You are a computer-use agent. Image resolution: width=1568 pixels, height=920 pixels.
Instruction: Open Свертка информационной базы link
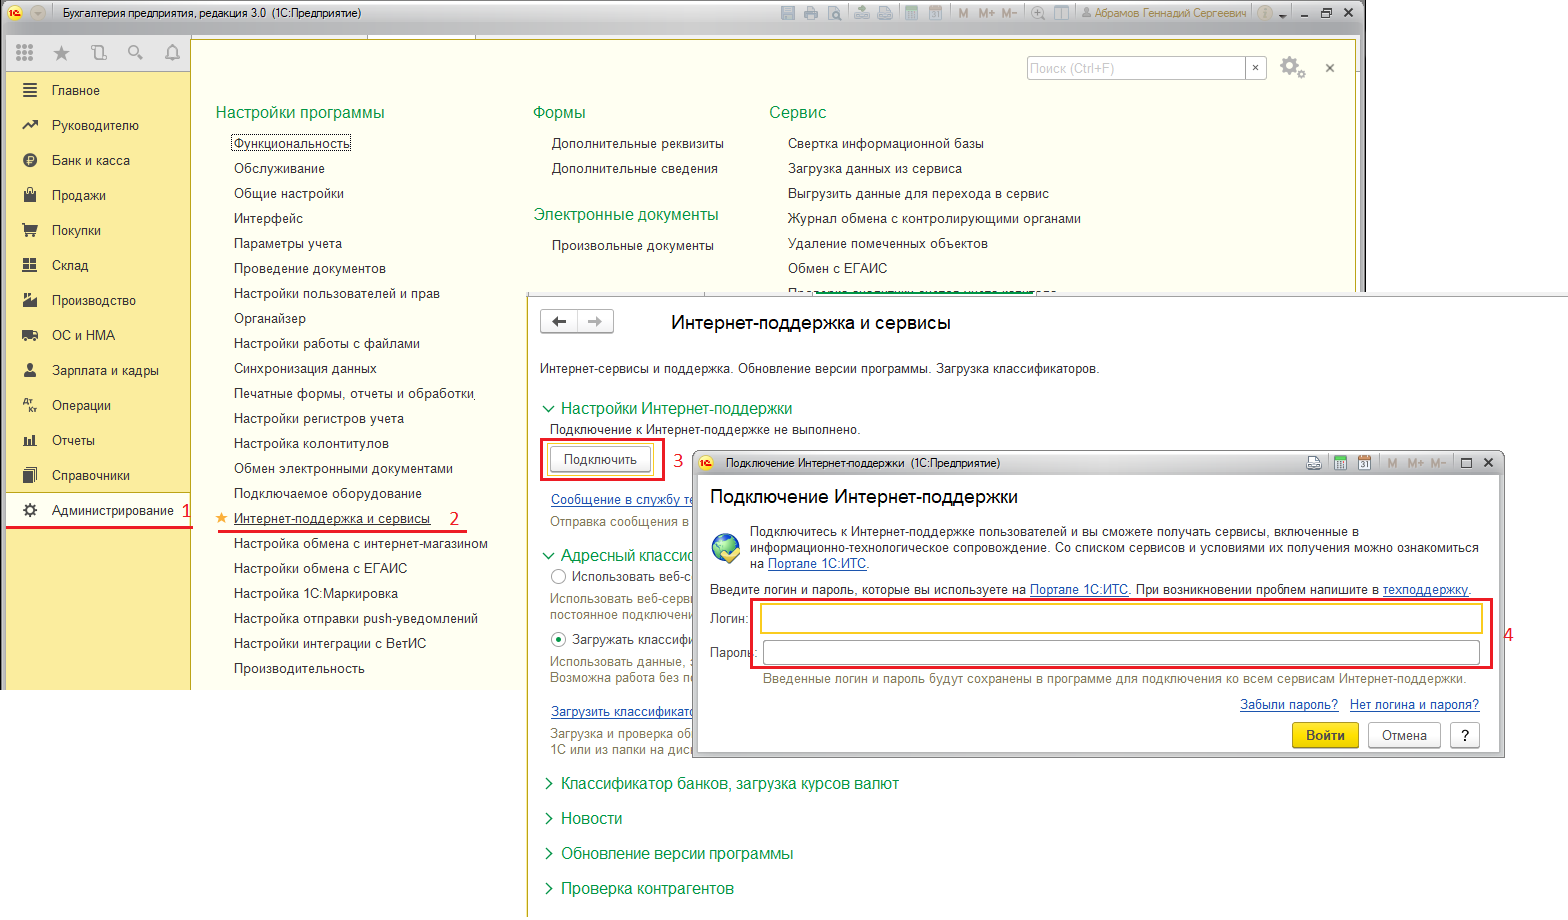pos(885,143)
